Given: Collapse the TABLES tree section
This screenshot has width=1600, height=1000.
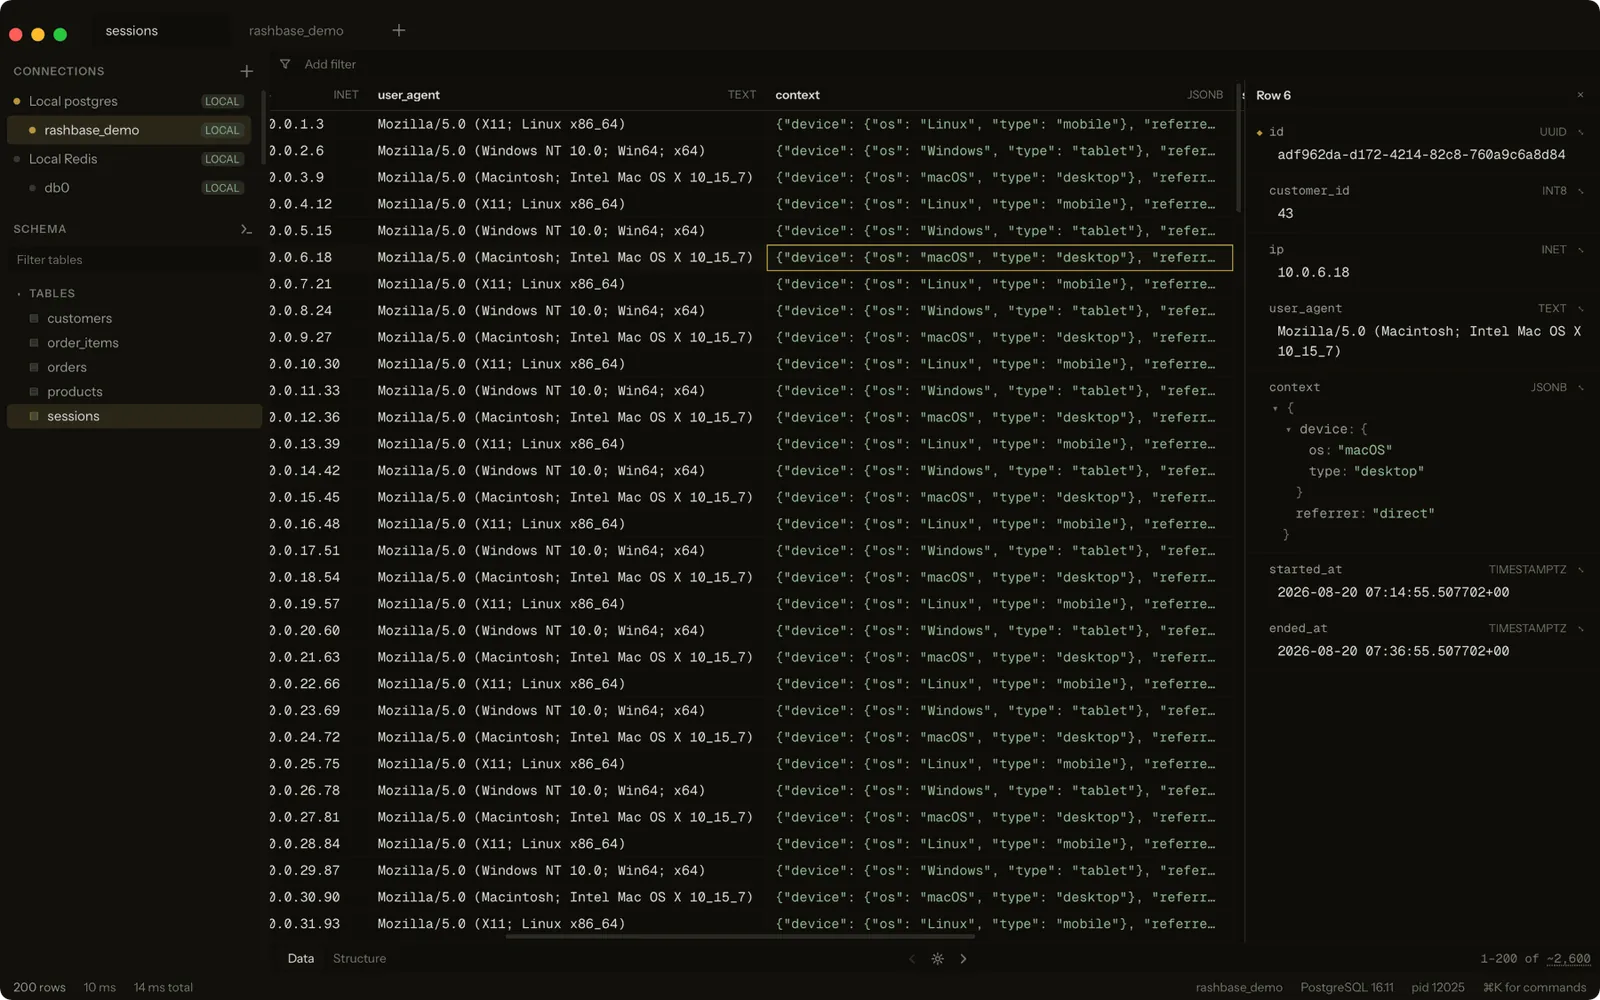Looking at the screenshot, I should point(19,294).
